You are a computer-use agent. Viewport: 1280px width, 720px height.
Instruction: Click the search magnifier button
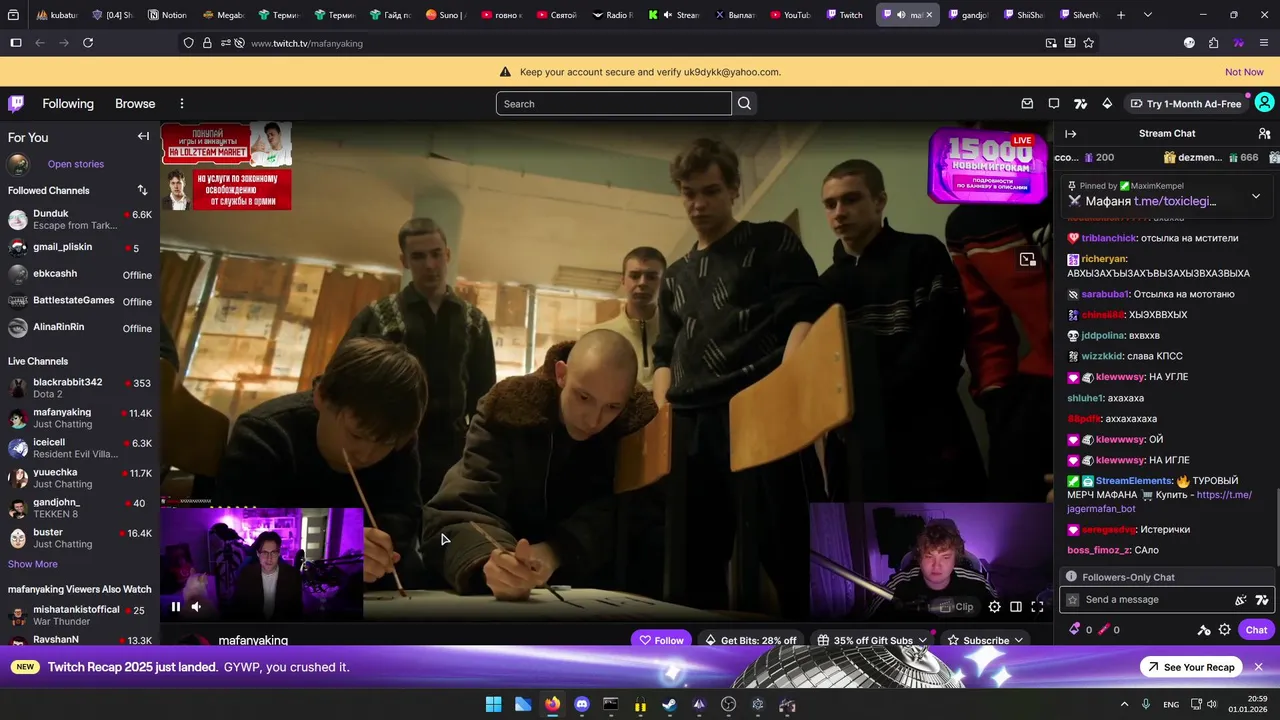744,103
